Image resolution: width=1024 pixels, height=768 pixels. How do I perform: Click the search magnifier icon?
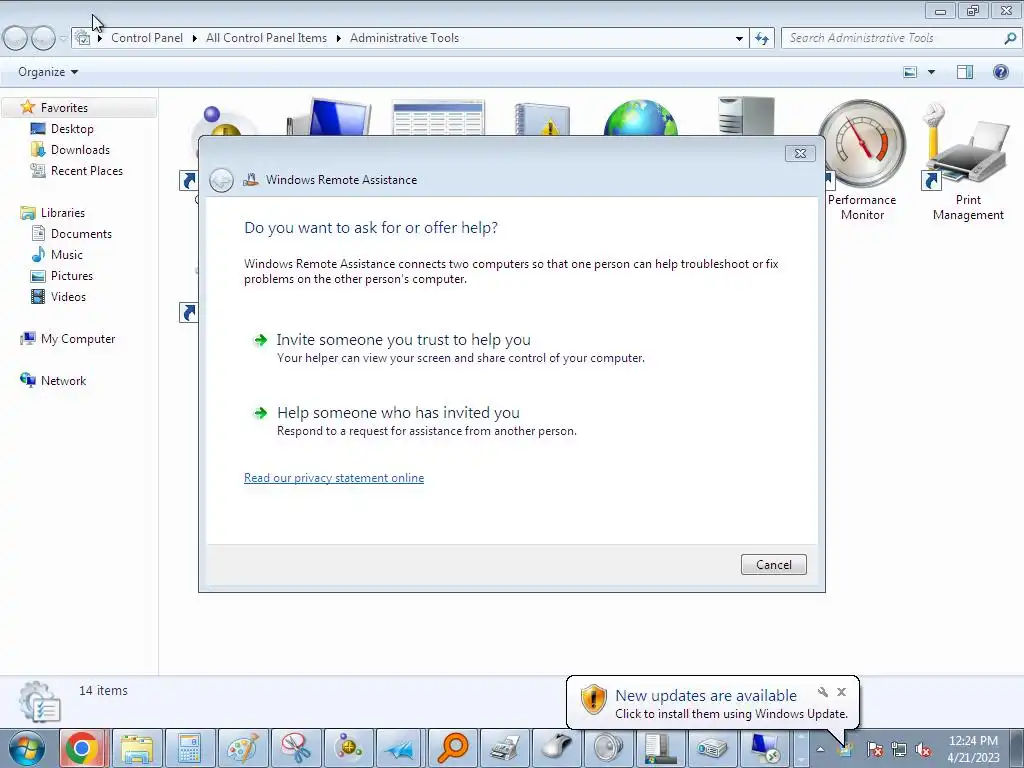[x=1010, y=38]
